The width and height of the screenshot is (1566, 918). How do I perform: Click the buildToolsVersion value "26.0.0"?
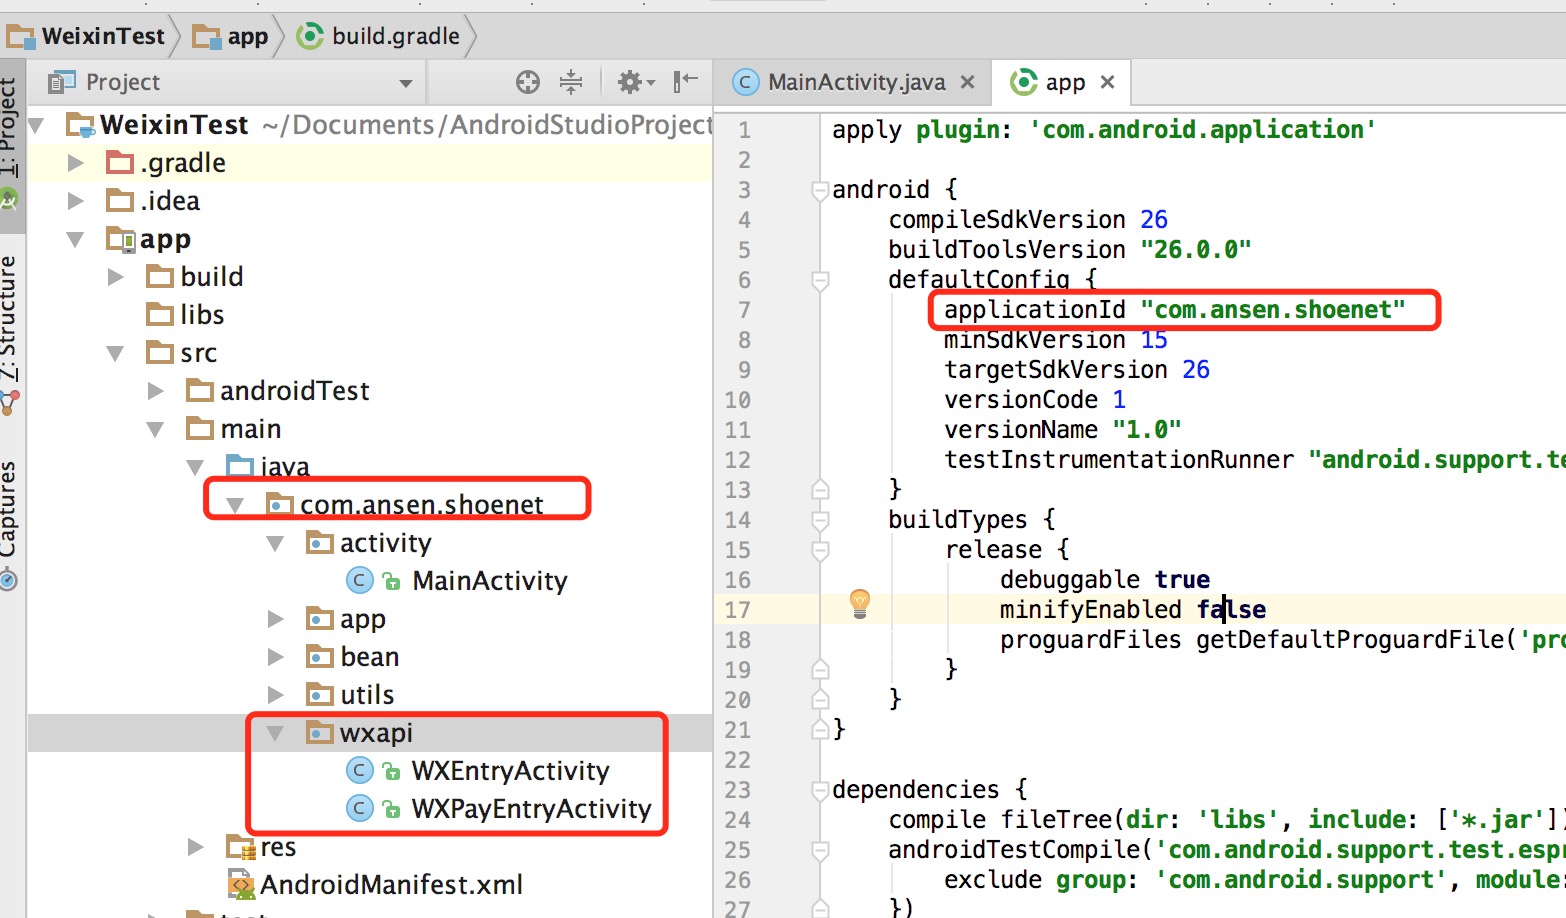click(1196, 250)
